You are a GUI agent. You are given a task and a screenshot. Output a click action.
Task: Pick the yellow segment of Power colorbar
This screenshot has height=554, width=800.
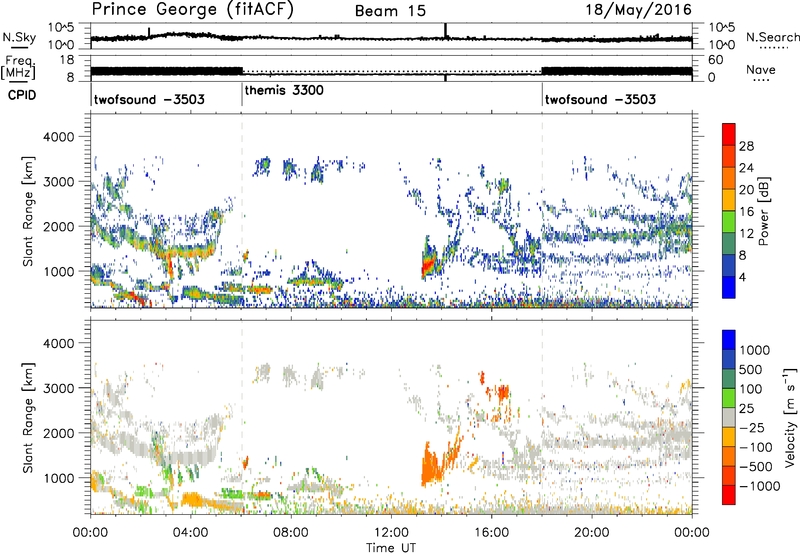click(x=729, y=200)
